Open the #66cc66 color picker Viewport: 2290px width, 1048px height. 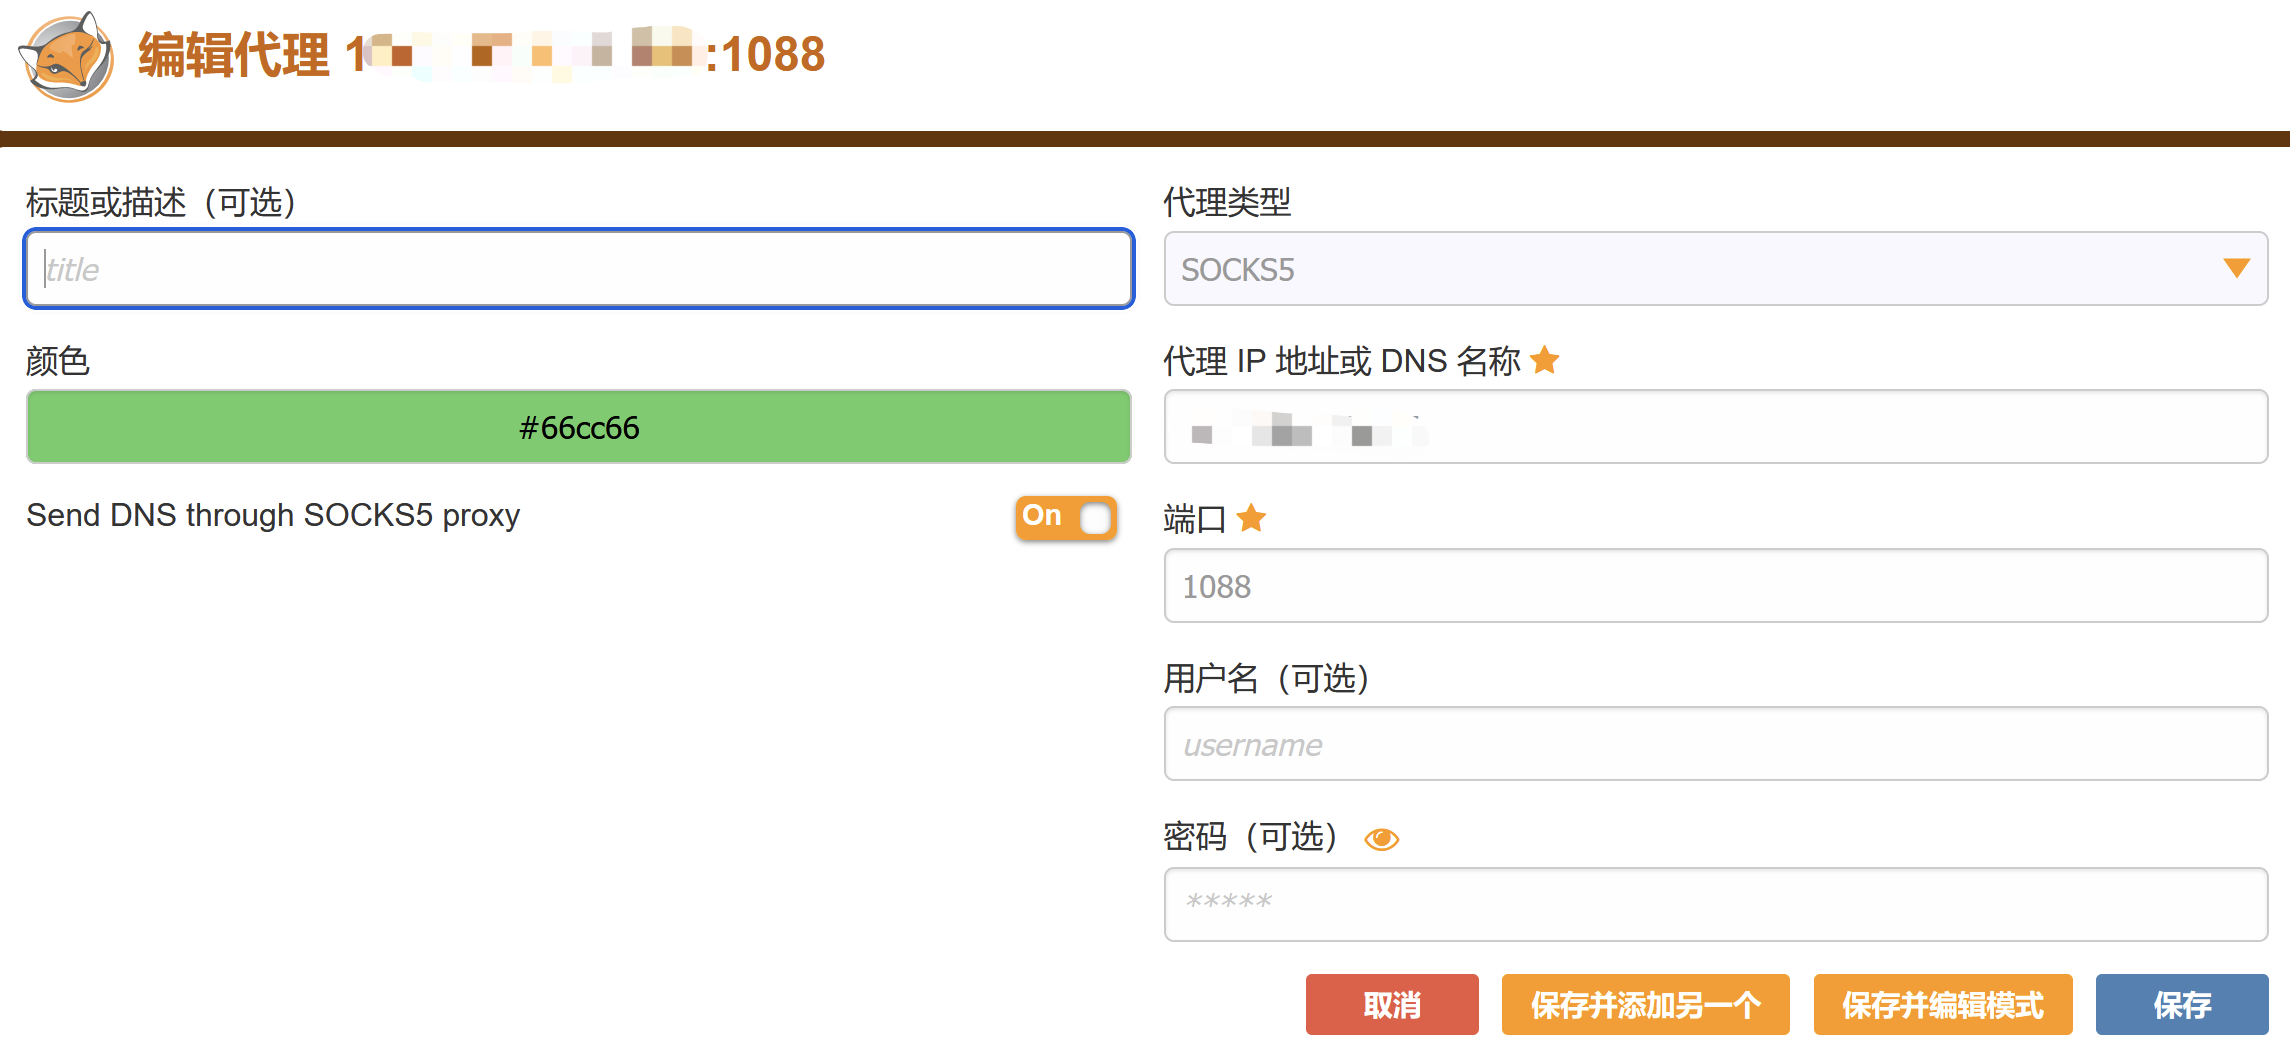[578, 427]
